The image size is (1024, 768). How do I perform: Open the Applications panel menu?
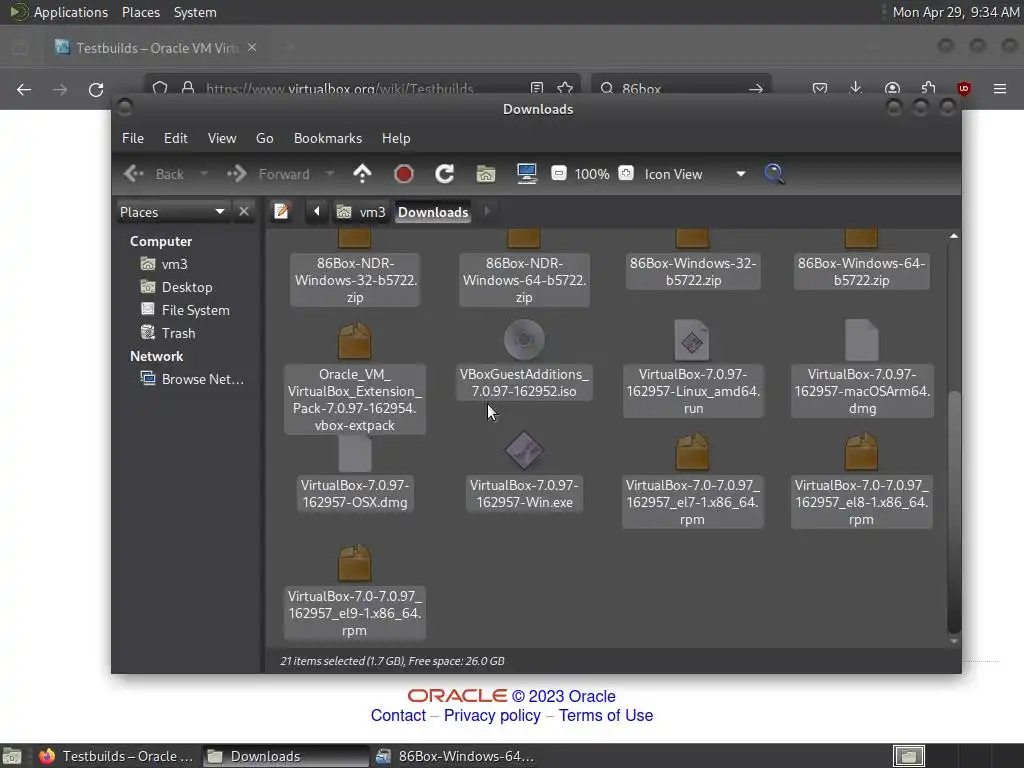(x=59, y=12)
